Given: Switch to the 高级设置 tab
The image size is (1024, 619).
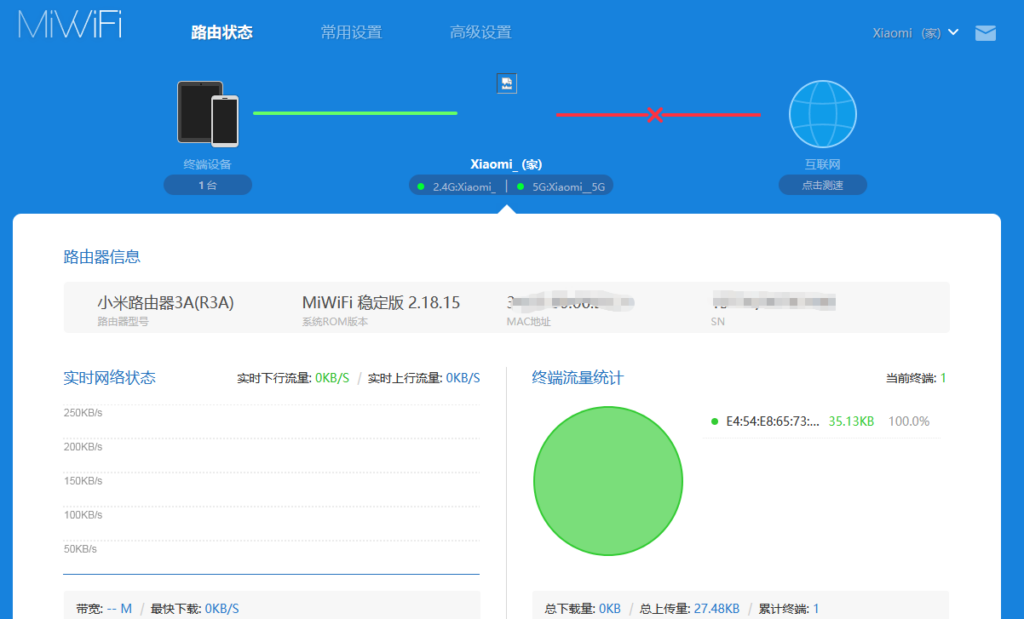Looking at the screenshot, I should 480,32.
